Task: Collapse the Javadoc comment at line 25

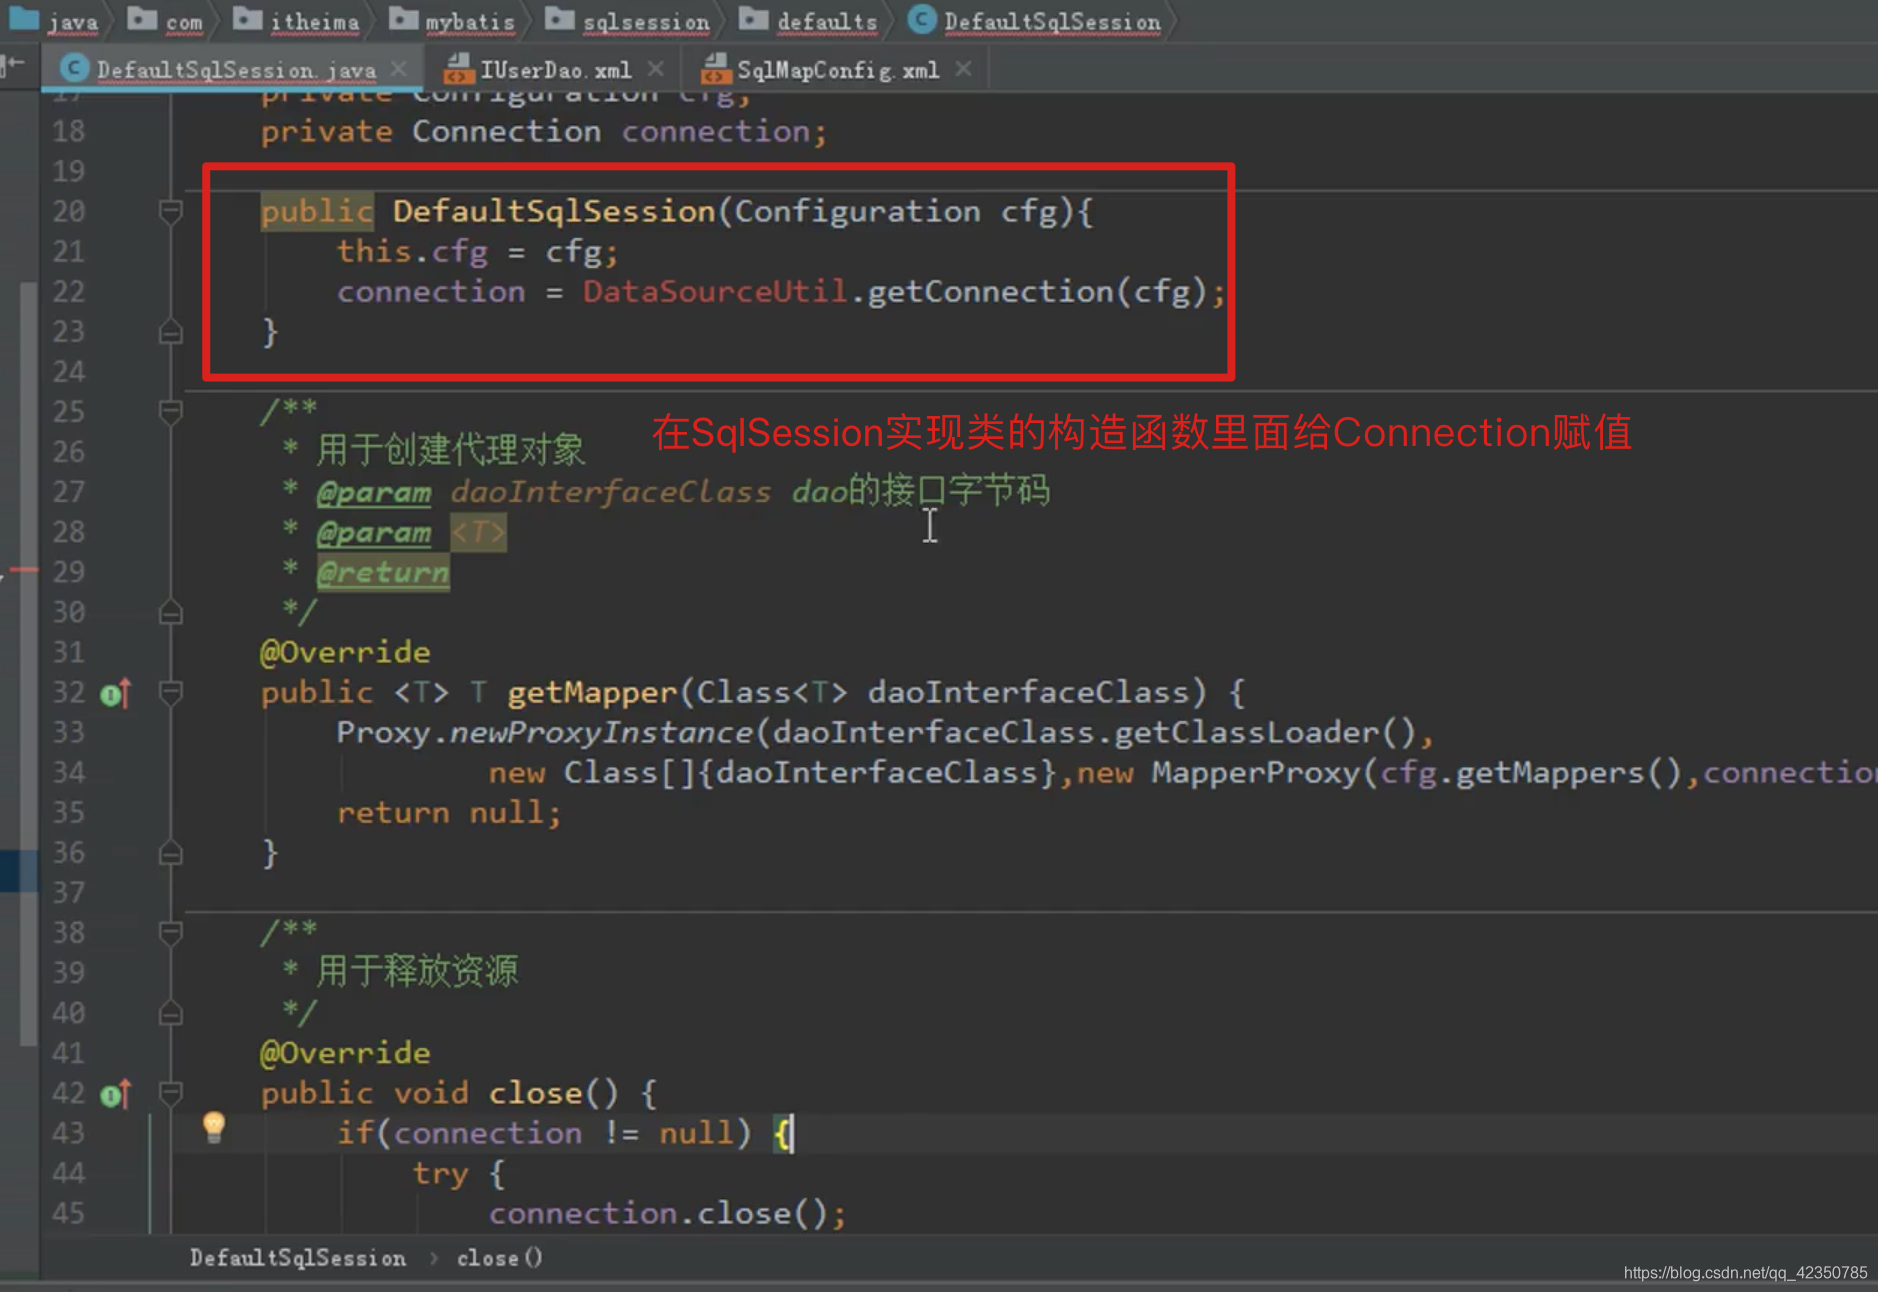Action: pos(171,411)
